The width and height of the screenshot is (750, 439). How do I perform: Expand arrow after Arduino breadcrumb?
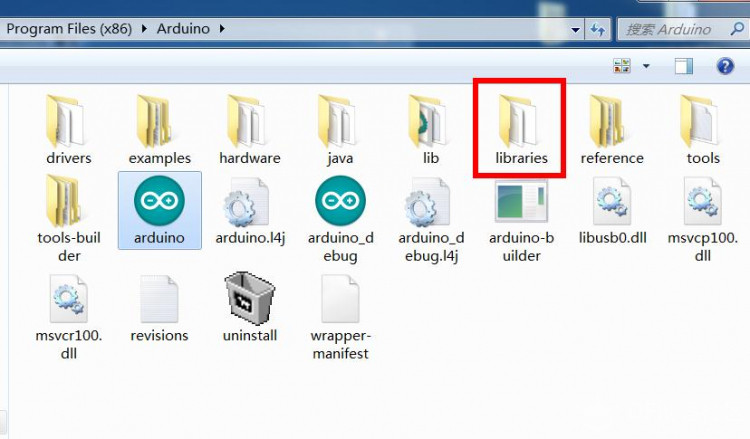[x=222, y=29]
